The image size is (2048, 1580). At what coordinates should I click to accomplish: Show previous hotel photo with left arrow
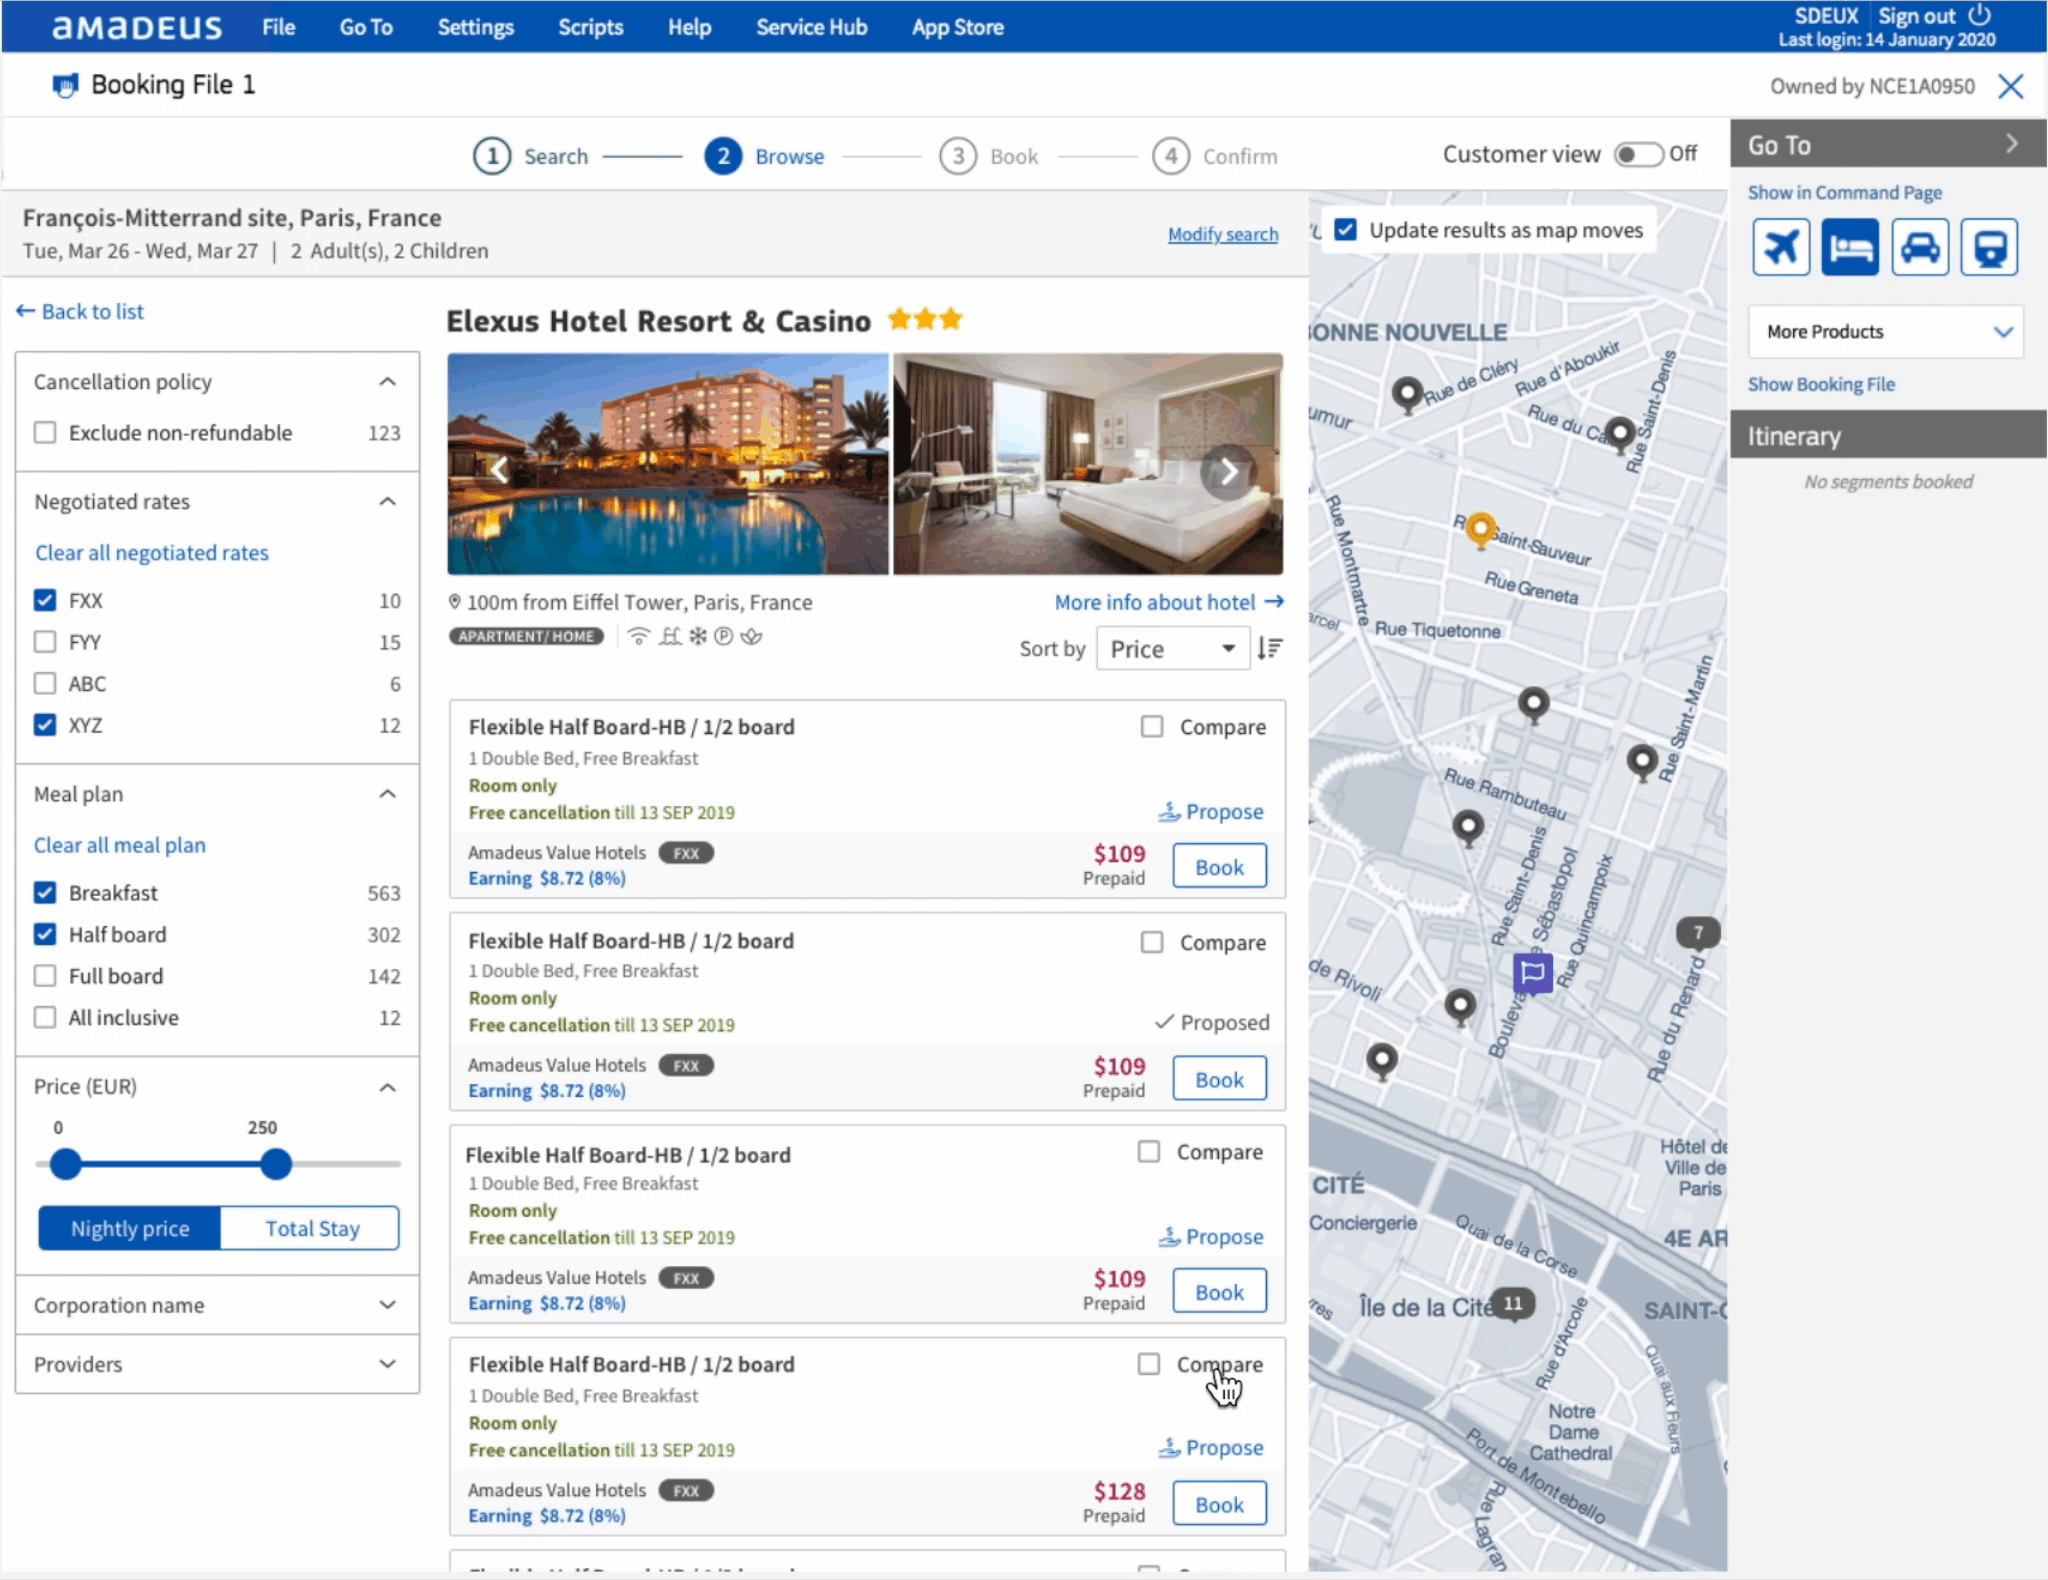tap(500, 469)
